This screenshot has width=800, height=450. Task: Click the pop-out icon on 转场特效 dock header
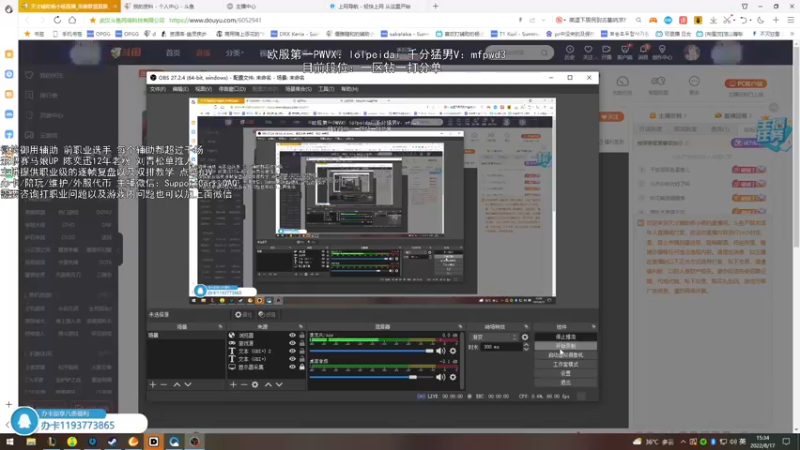(x=526, y=327)
